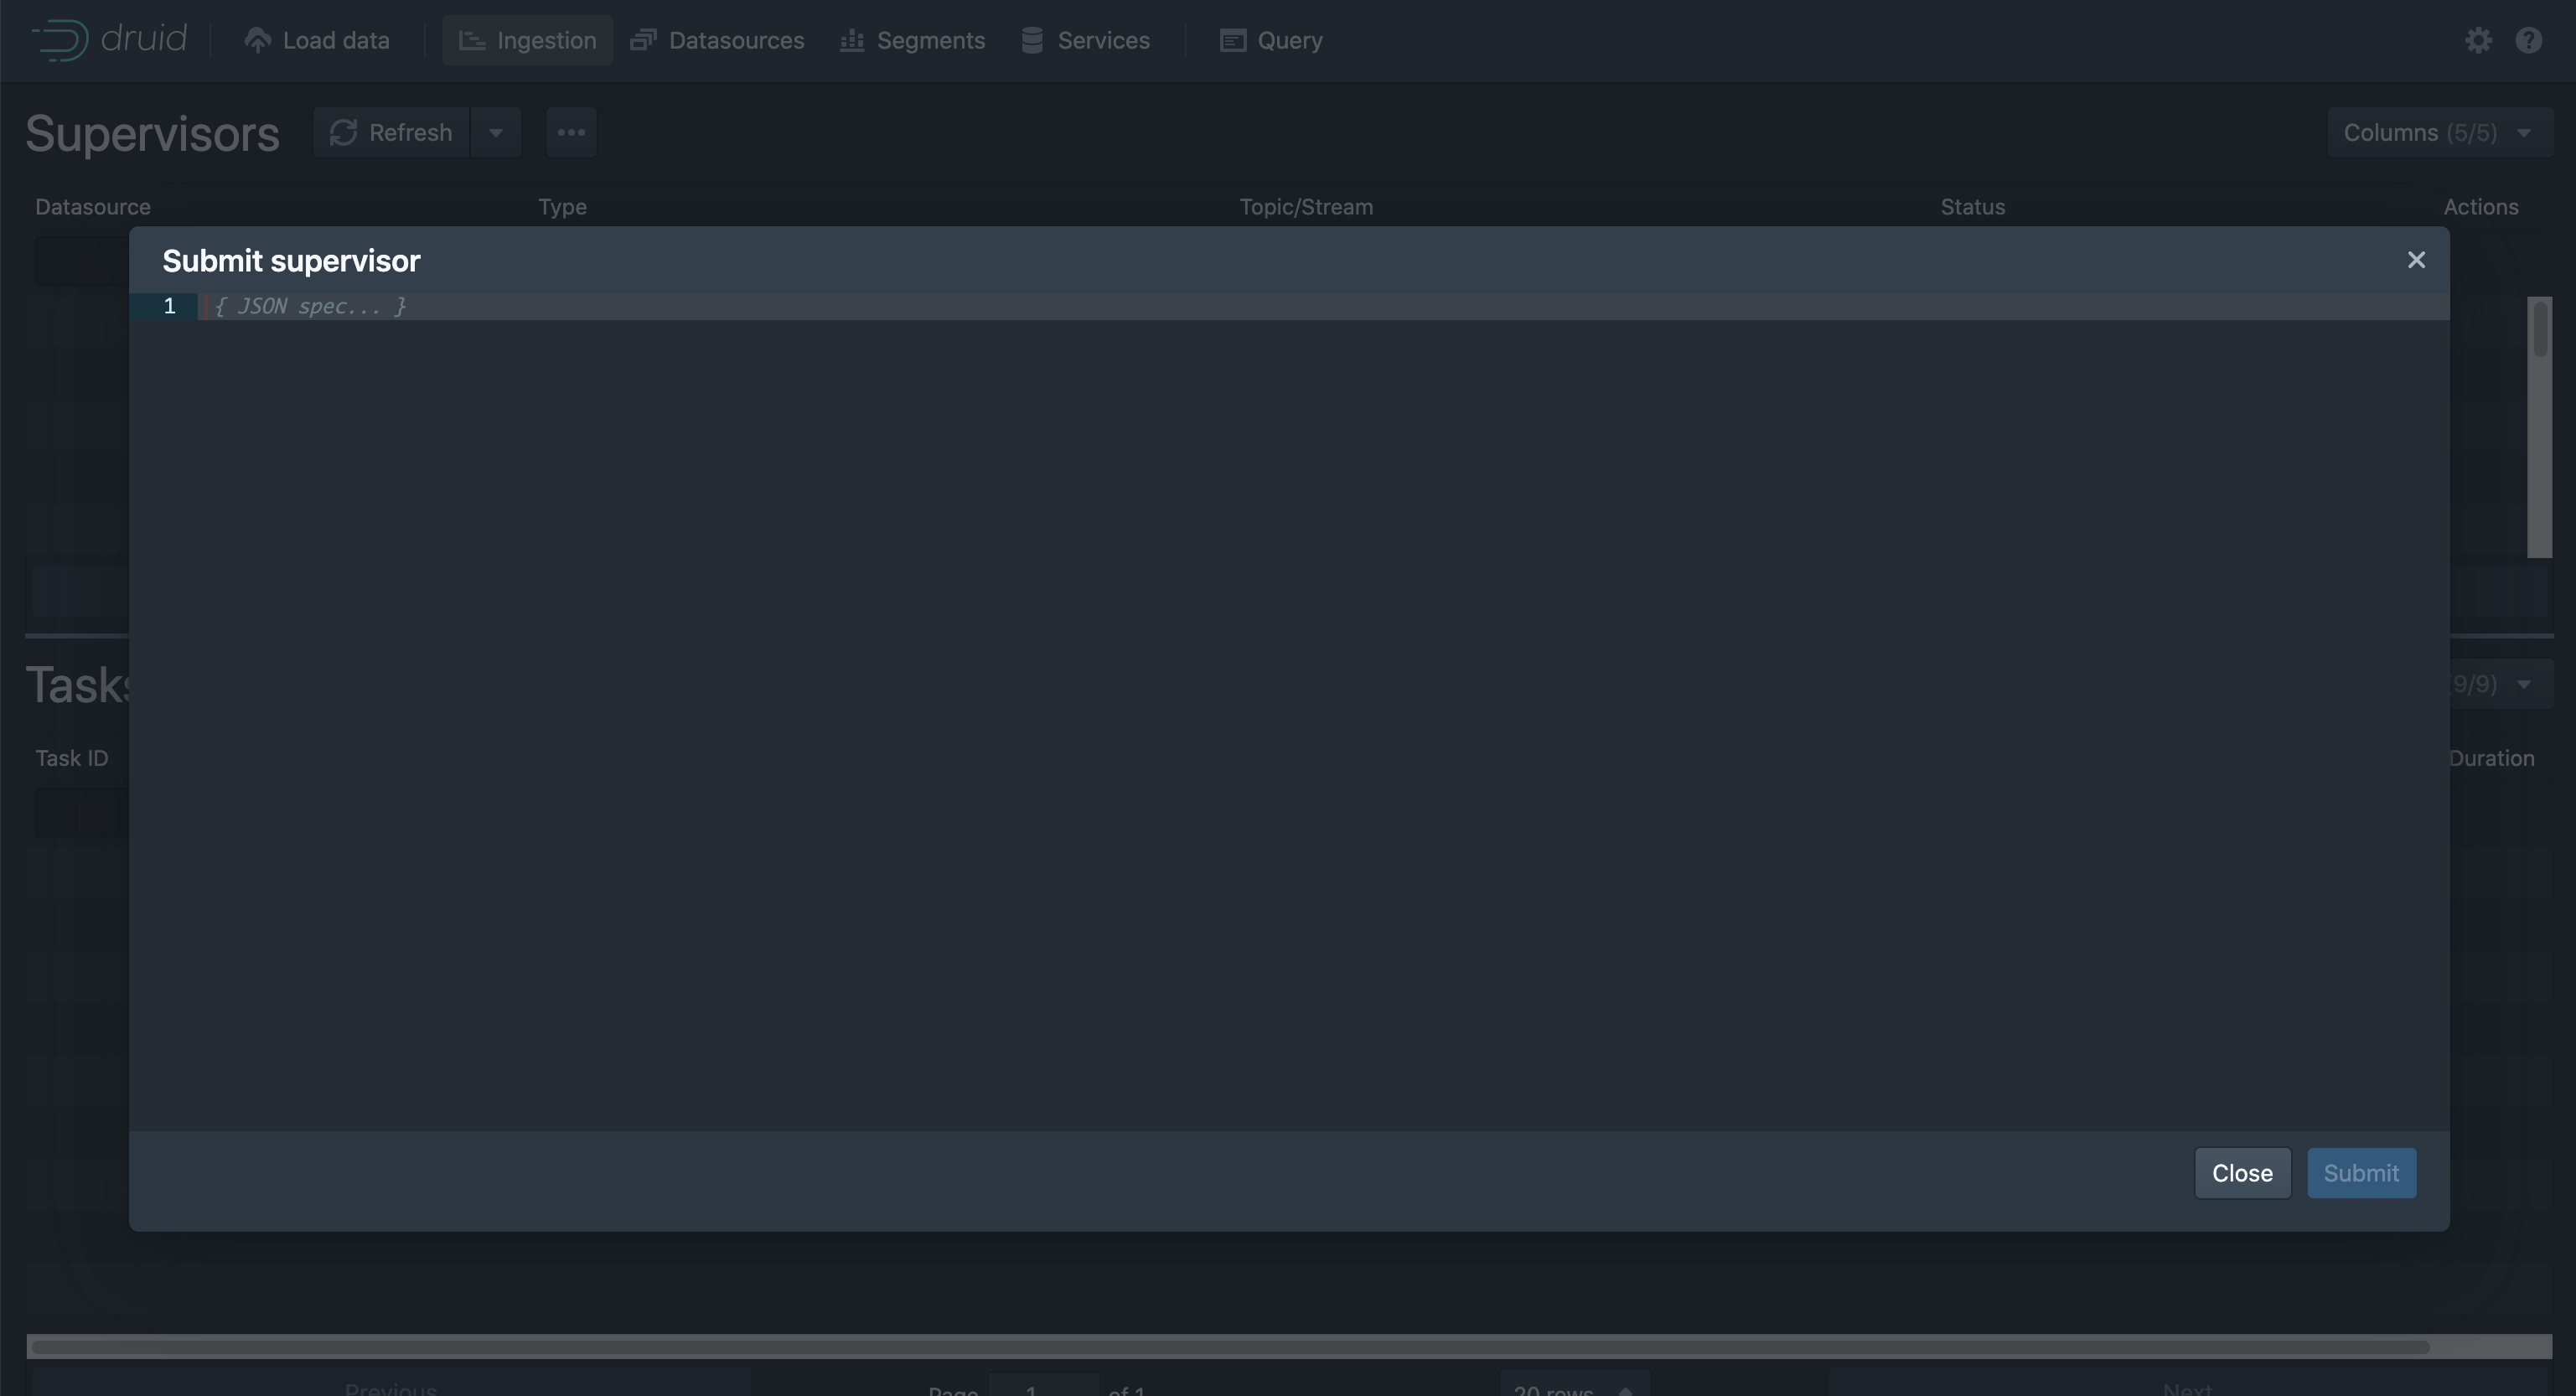Expand the tasks columns (9/9) dropdown
Viewport: 2576px width, 1396px height.
click(x=2500, y=684)
